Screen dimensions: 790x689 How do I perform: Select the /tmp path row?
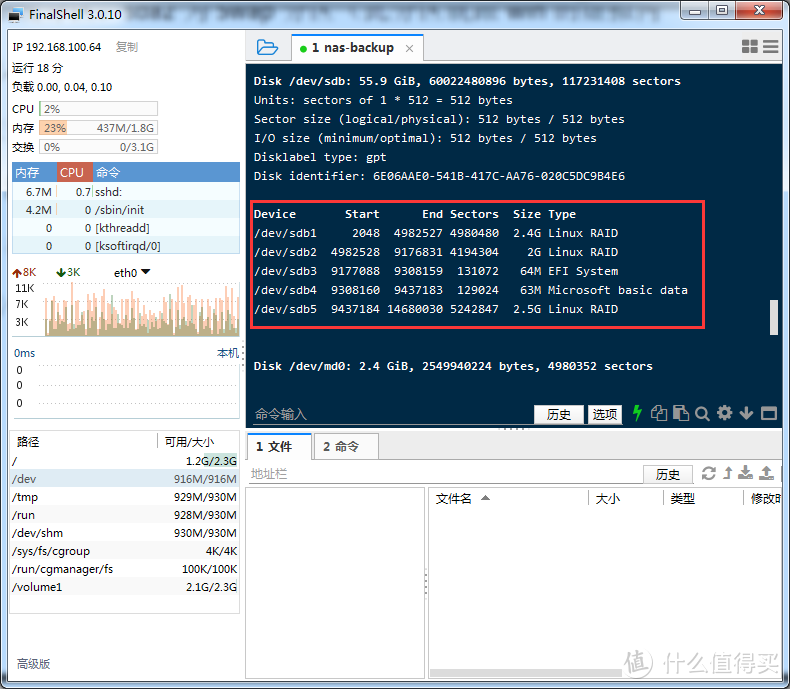[124, 497]
